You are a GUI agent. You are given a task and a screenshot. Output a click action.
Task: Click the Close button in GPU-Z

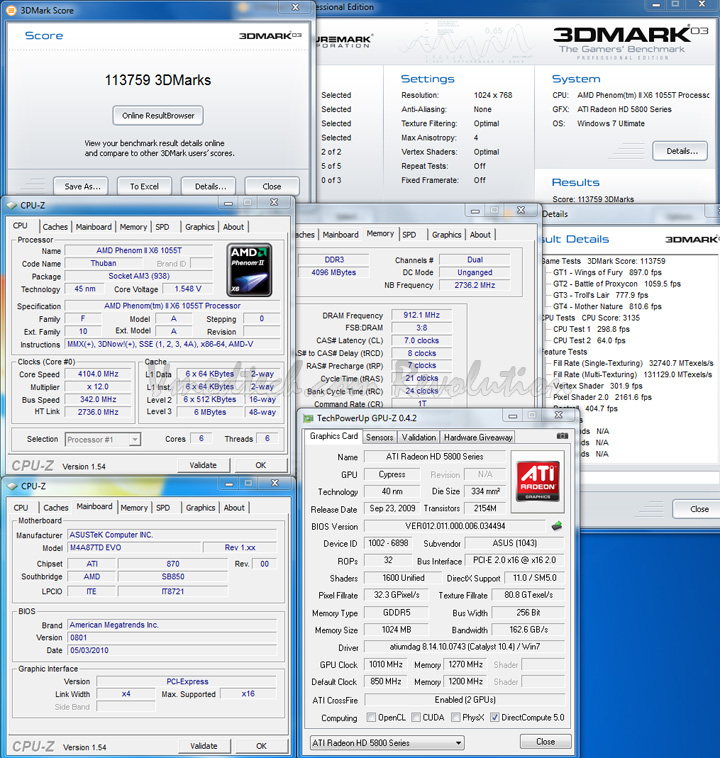click(545, 742)
